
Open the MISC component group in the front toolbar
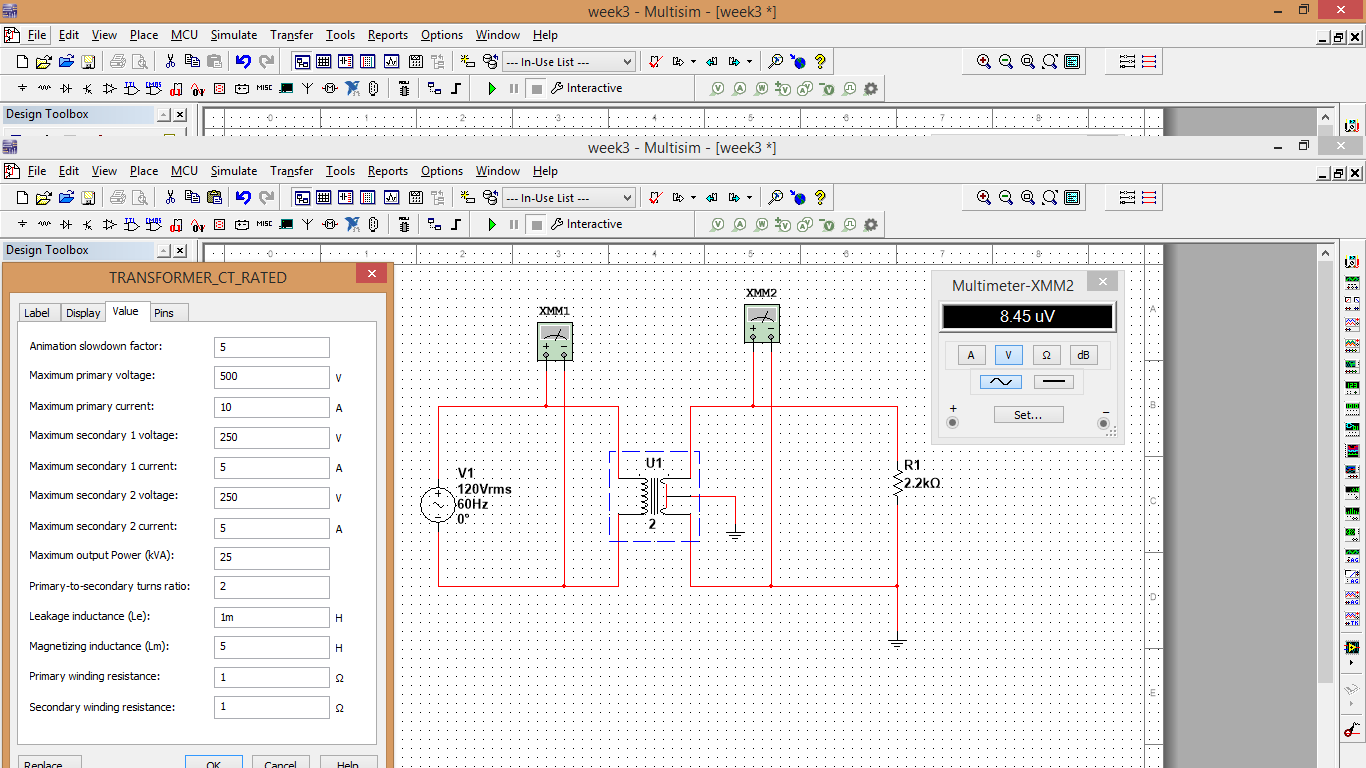coord(264,224)
